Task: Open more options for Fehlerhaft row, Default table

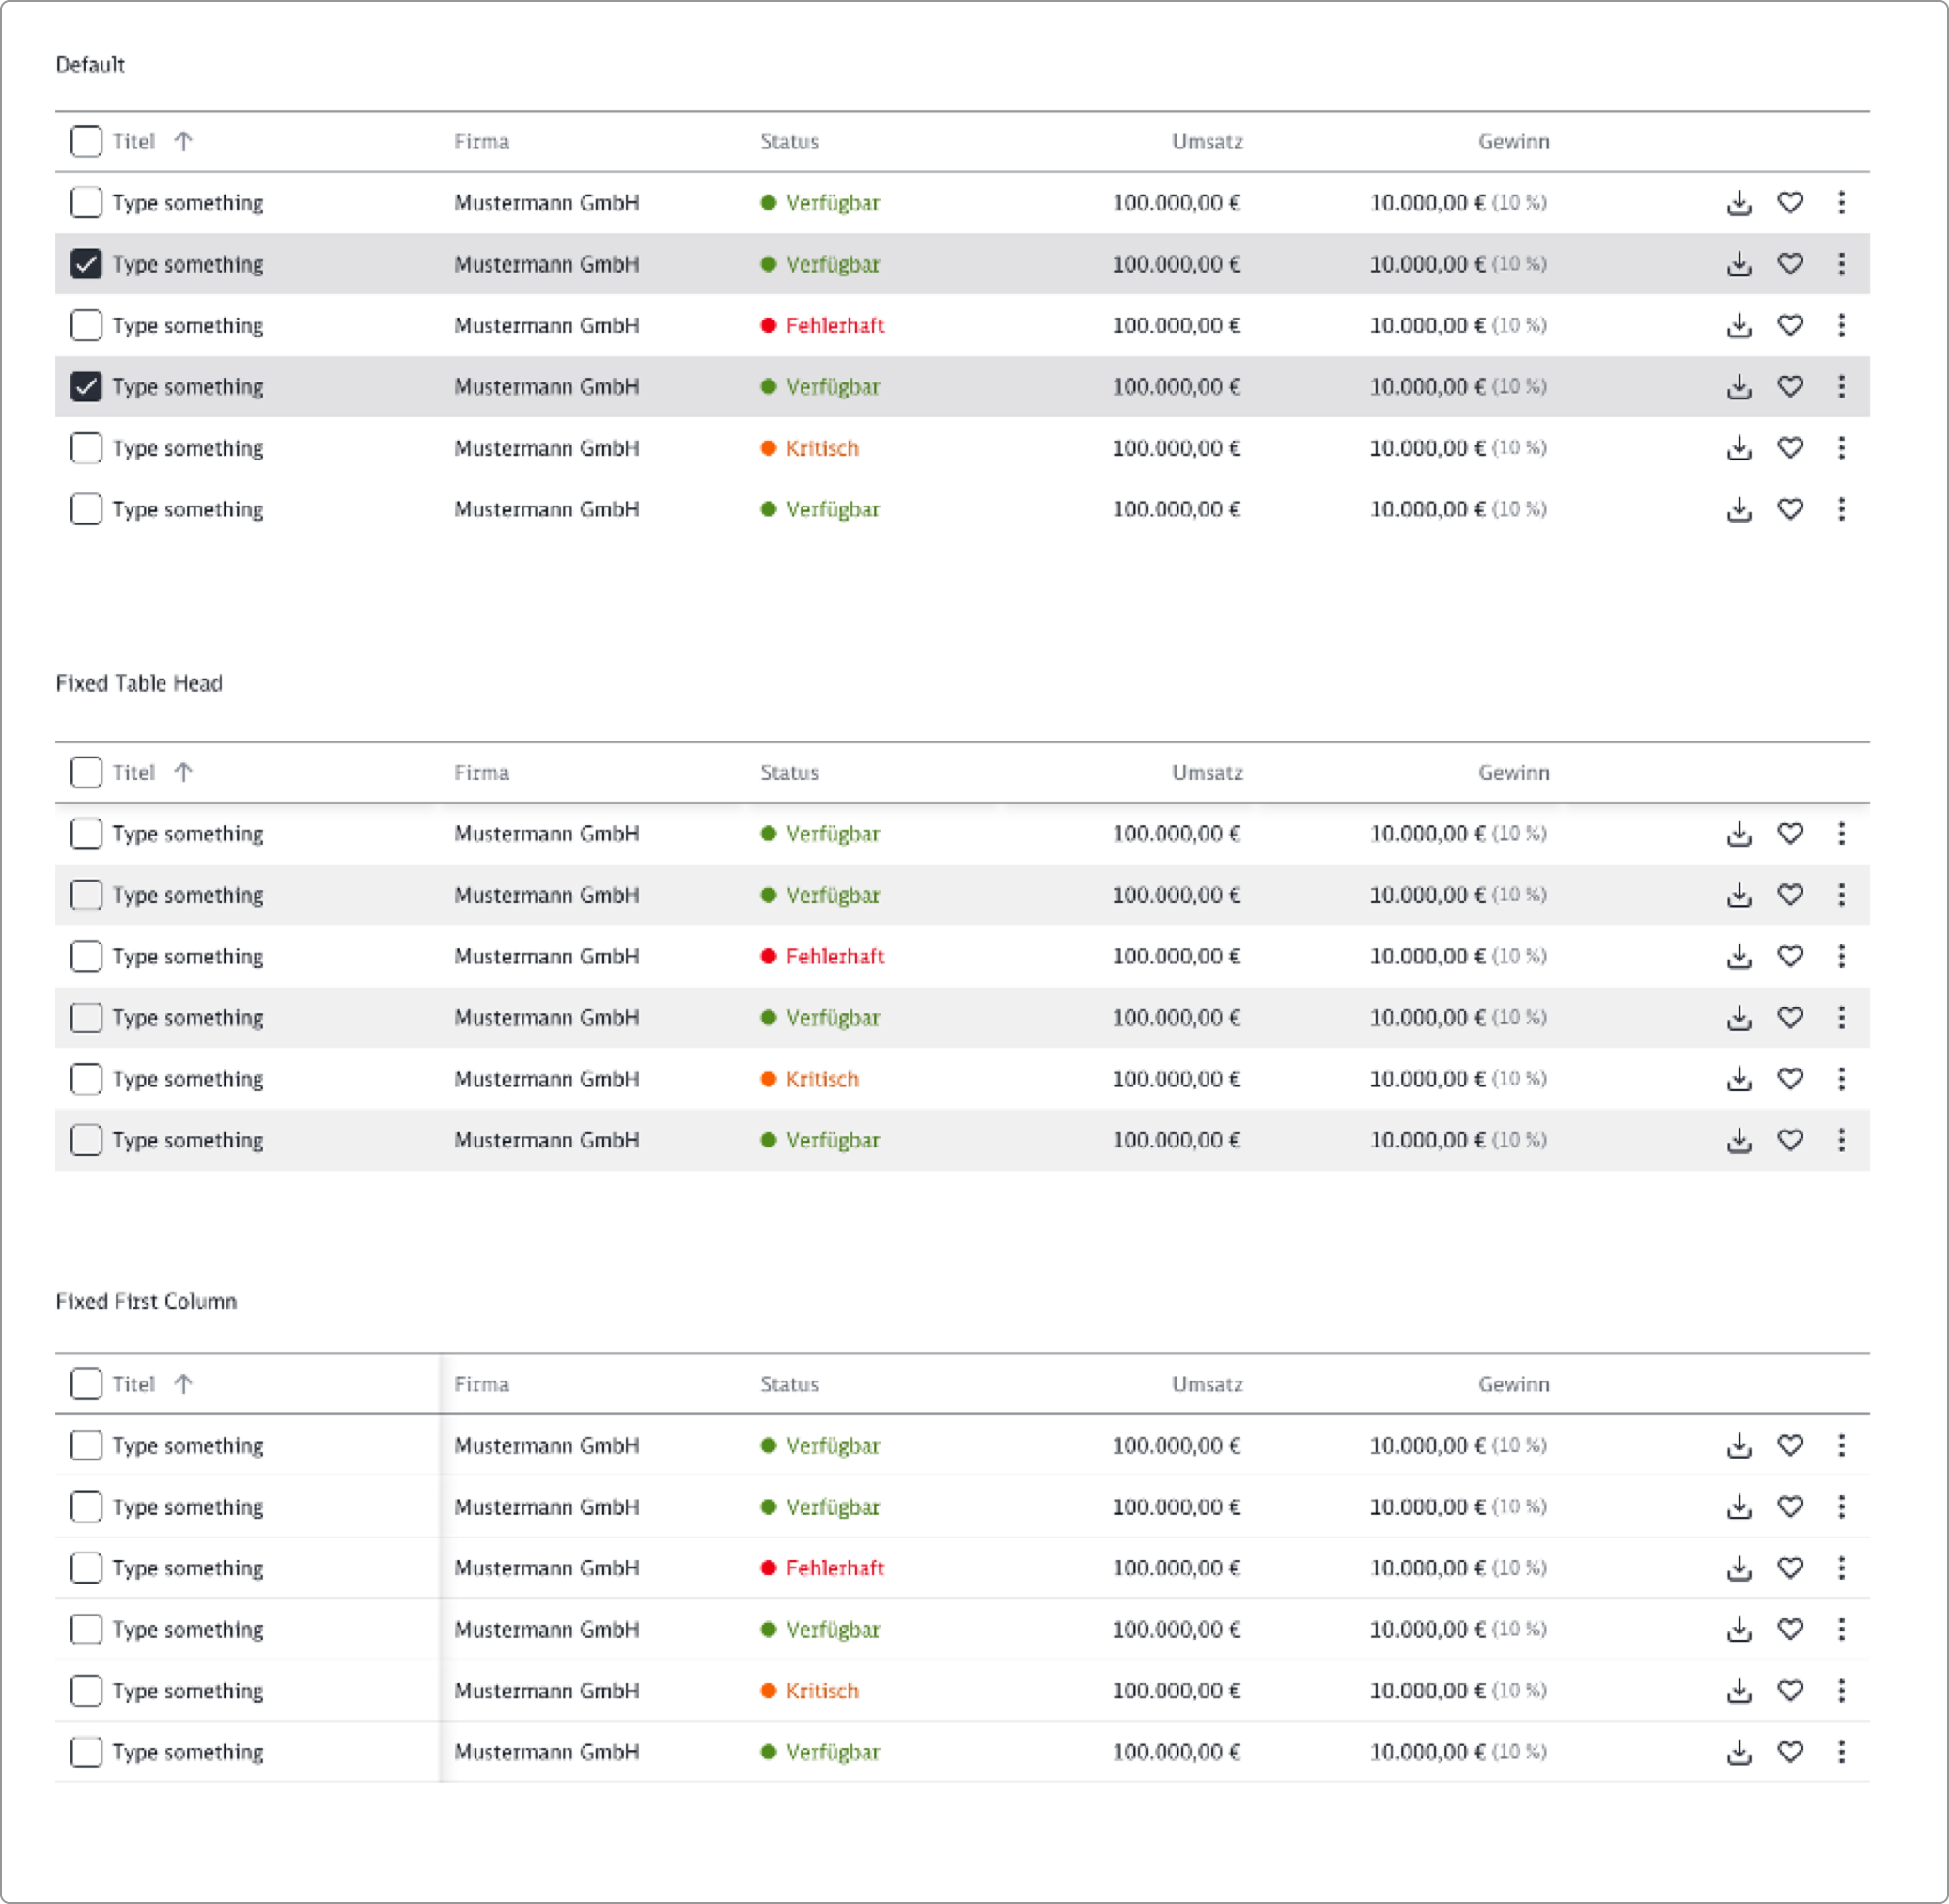Action: tap(1841, 325)
